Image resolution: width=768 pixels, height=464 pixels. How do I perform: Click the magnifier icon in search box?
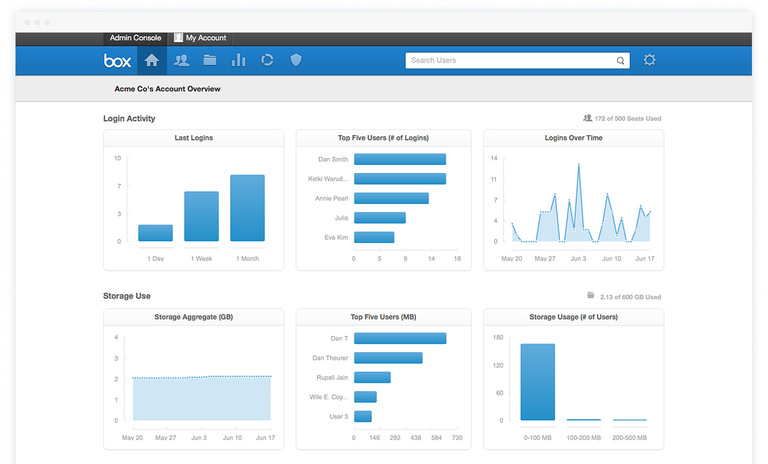[x=620, y=61]
